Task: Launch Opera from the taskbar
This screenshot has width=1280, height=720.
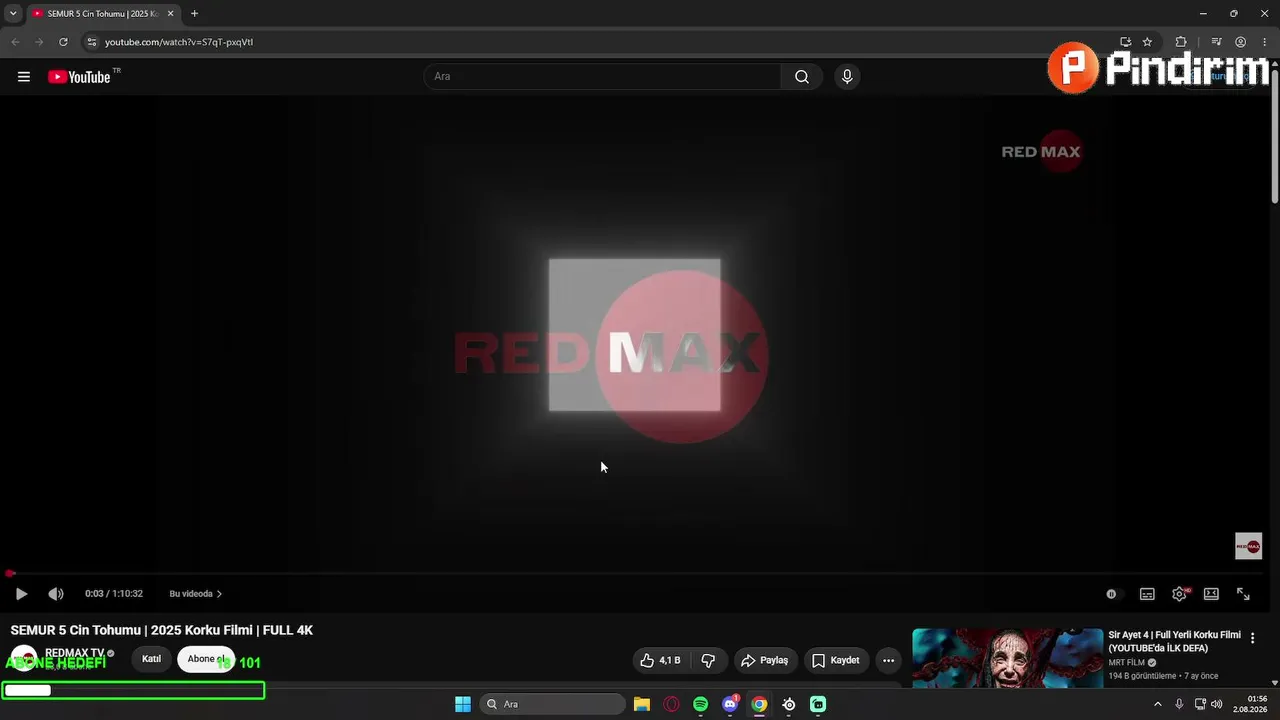Action: pyautogui.click(x=671, y=704)
